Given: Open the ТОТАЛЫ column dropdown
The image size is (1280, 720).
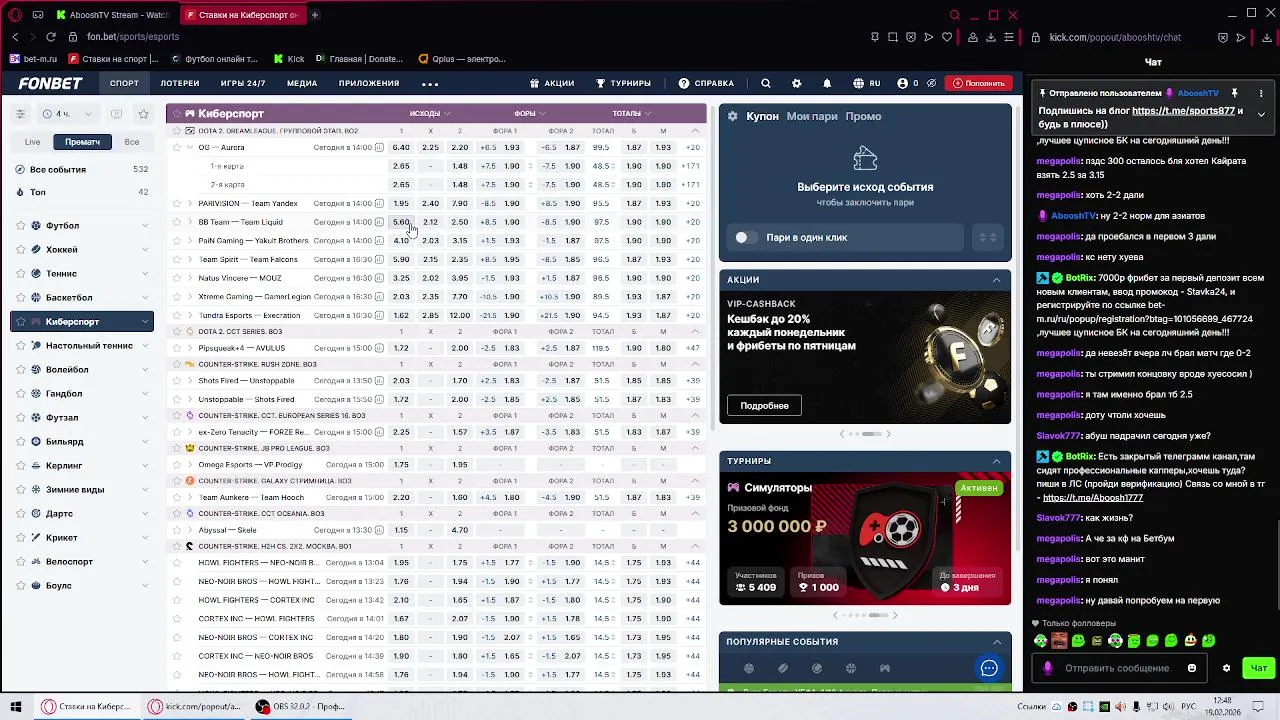Looking at the screenshot, I should click(x=632, y=114).
